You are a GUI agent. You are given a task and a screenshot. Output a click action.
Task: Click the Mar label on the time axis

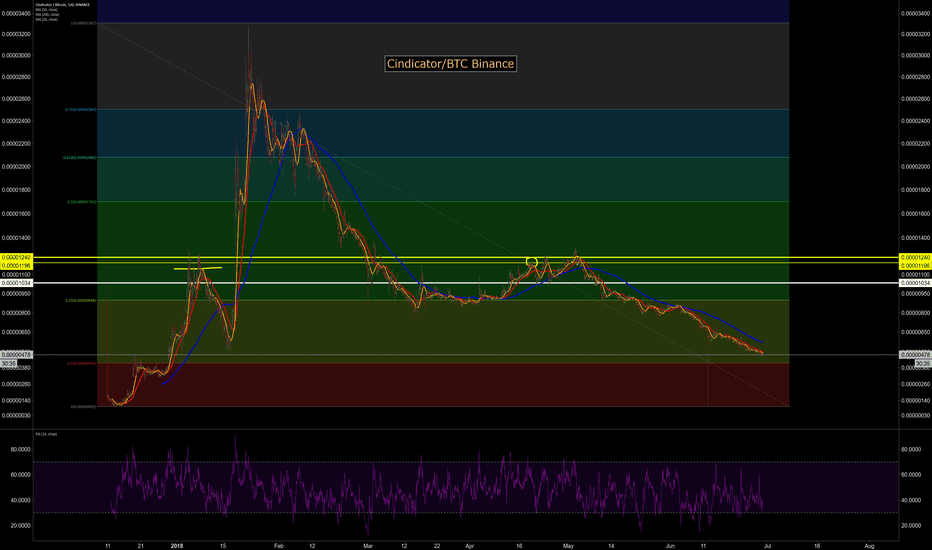click(x=368, y=546)
